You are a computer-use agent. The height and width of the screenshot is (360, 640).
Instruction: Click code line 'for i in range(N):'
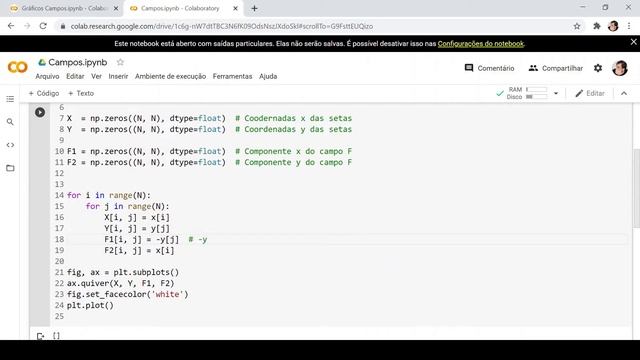coord(109,195)
